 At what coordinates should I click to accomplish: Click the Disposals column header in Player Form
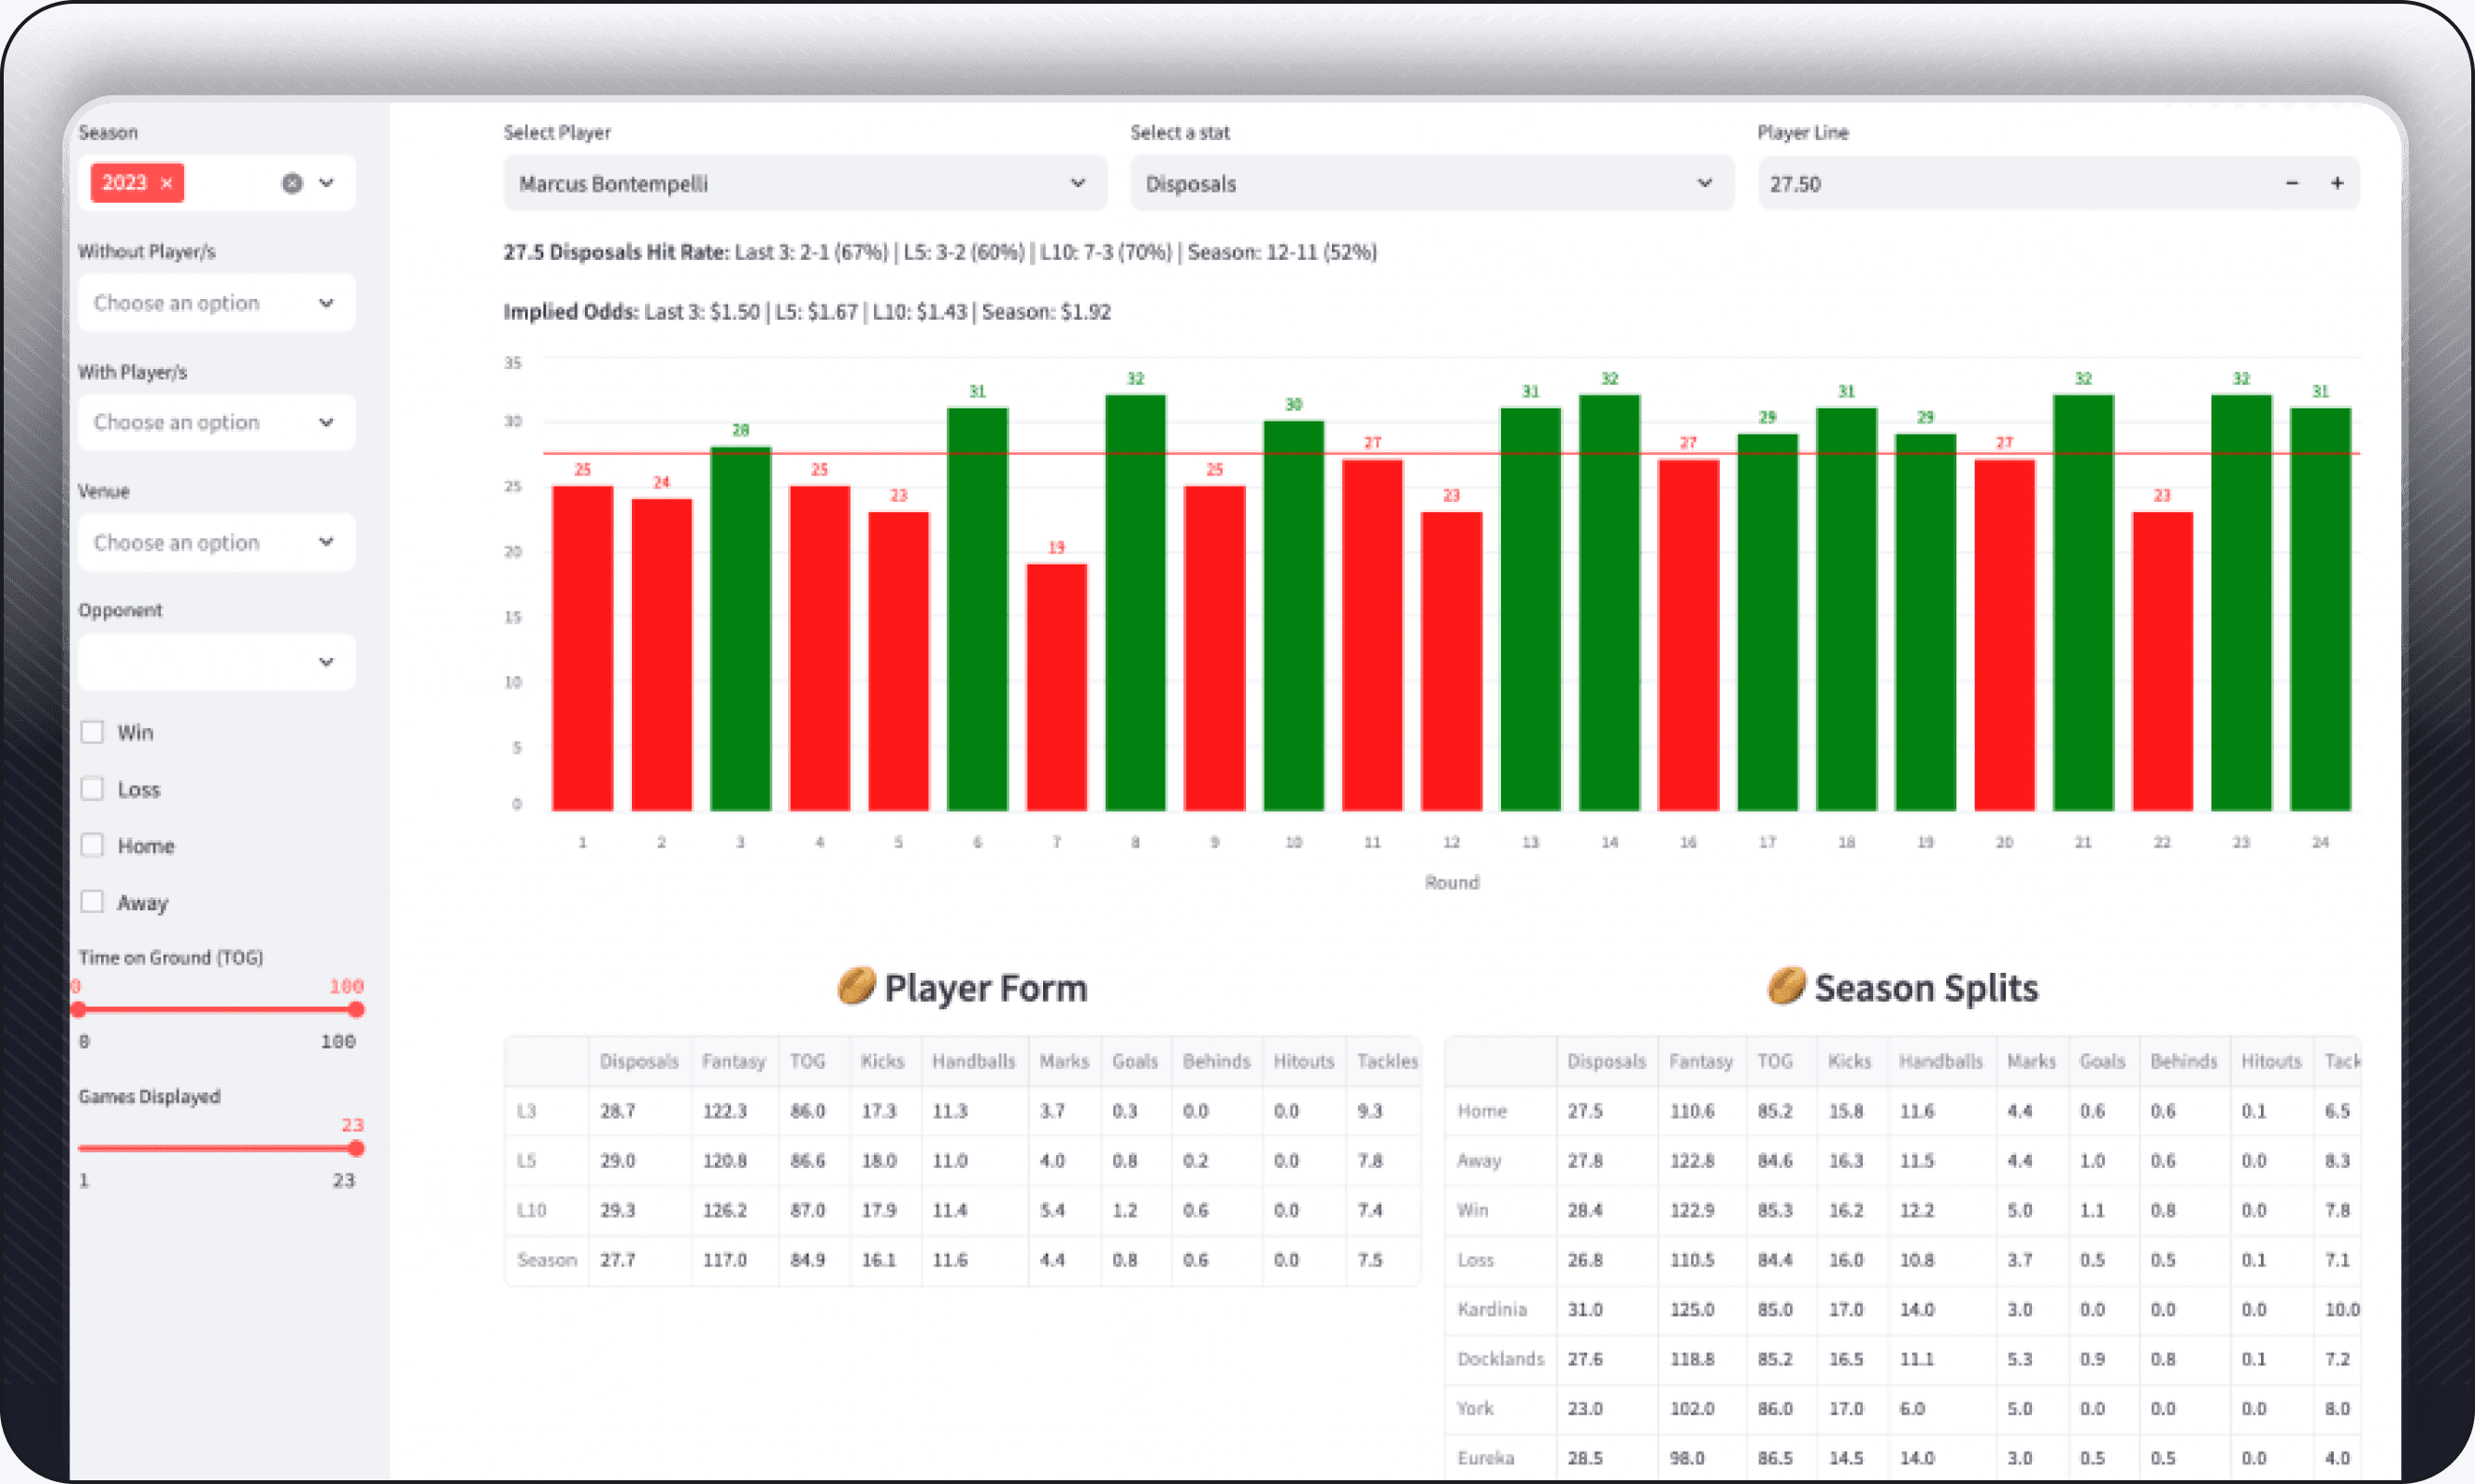pyautogui.click(x=638, y=1061)
